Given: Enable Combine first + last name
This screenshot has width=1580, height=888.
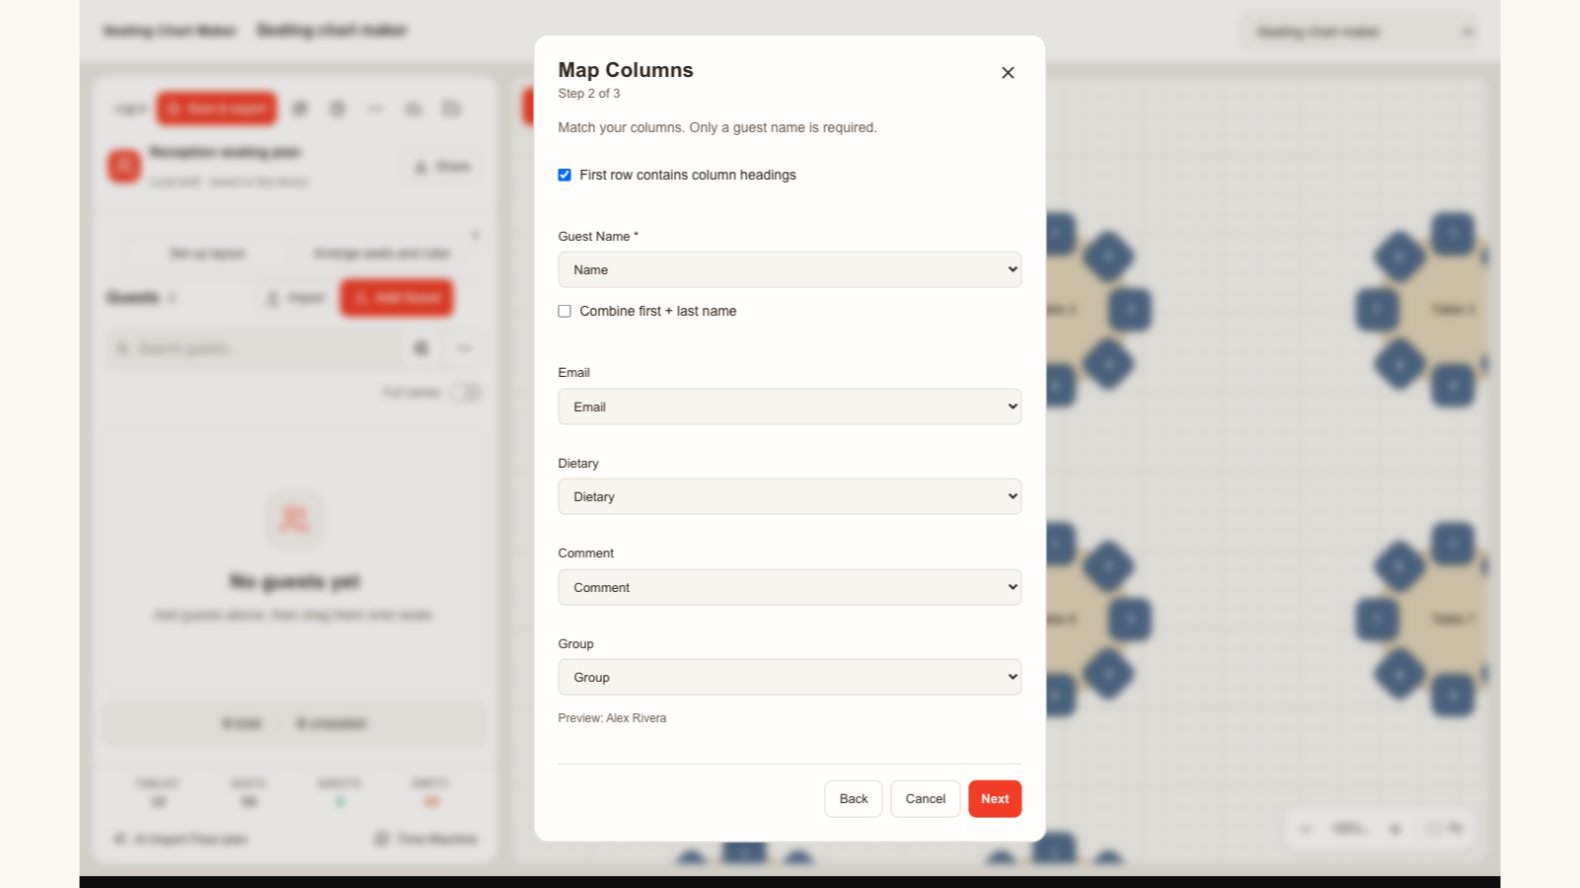Looking at the screenshot, I should (564, 311).
